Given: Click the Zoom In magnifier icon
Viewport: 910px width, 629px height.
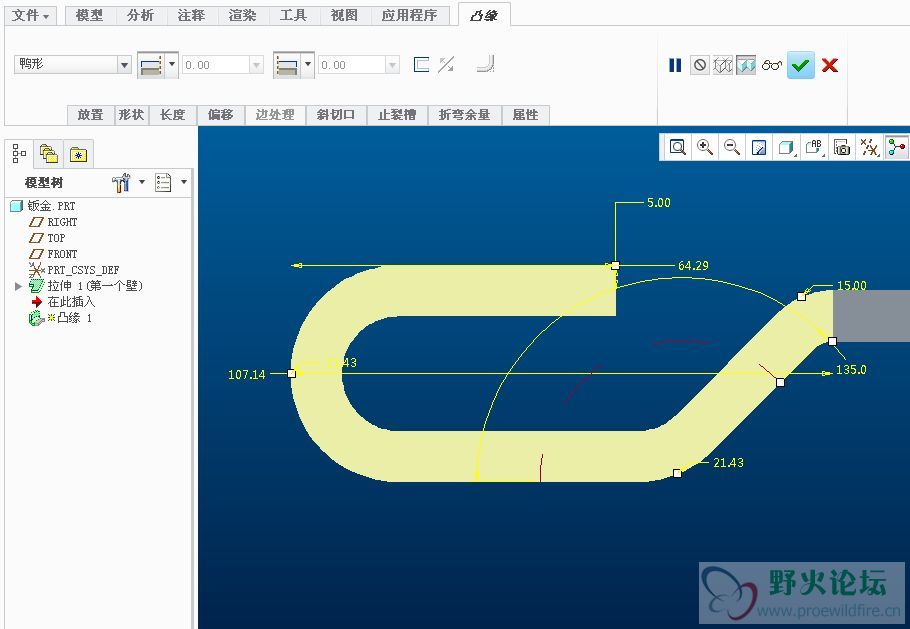Looking at the screenshot, I should tap(705, 147).
